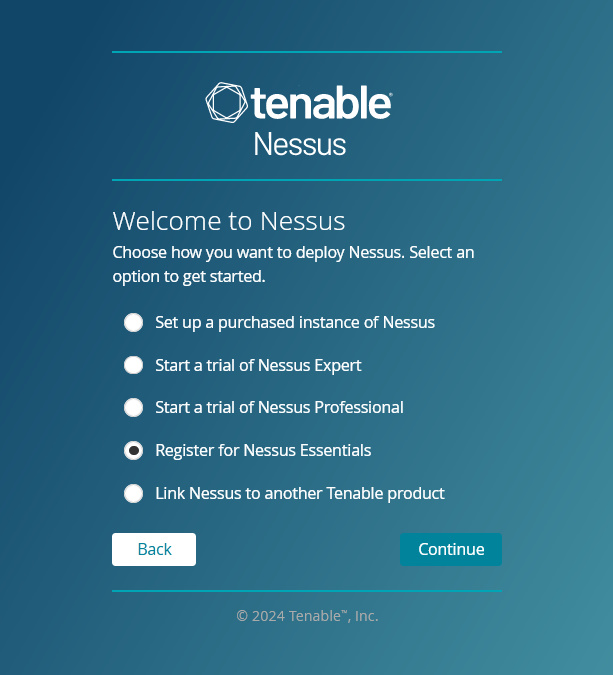Click the selected Nessus Essentials radio button
The height and width of the screenshot is (675, 613).
click(x=133, y=451)
